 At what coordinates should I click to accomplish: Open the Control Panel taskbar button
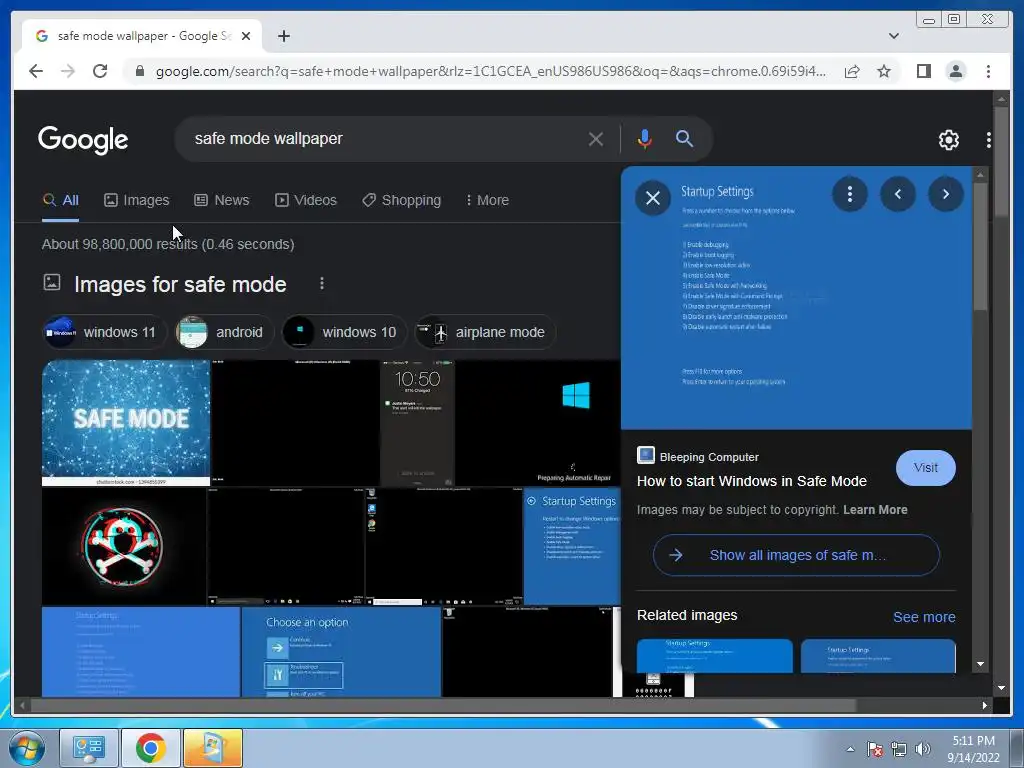coord(89,748)
